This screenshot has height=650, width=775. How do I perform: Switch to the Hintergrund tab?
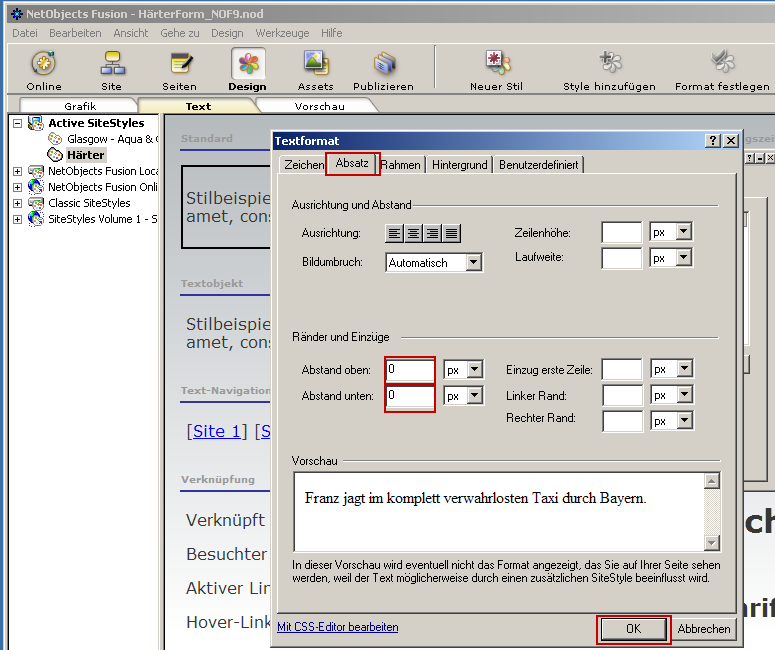(459, 165)
